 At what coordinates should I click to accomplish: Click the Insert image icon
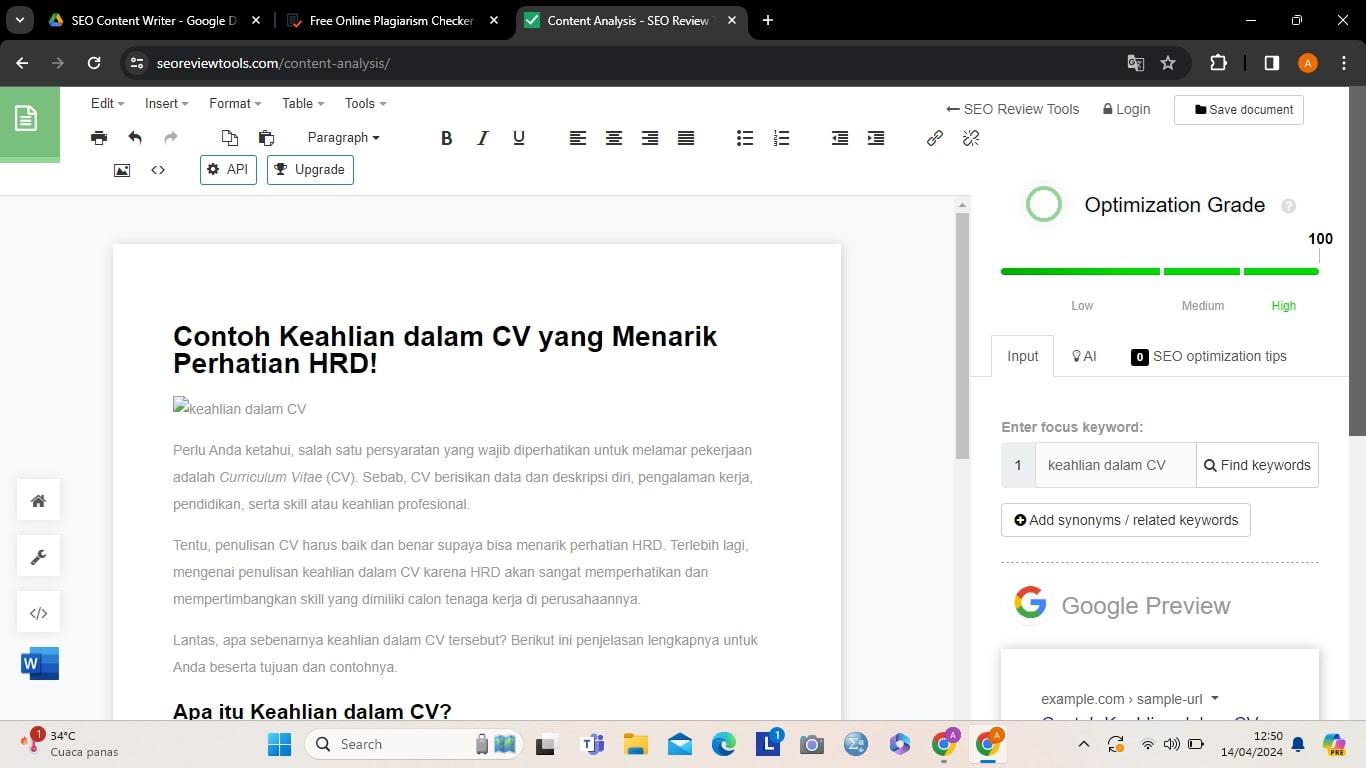122,170
